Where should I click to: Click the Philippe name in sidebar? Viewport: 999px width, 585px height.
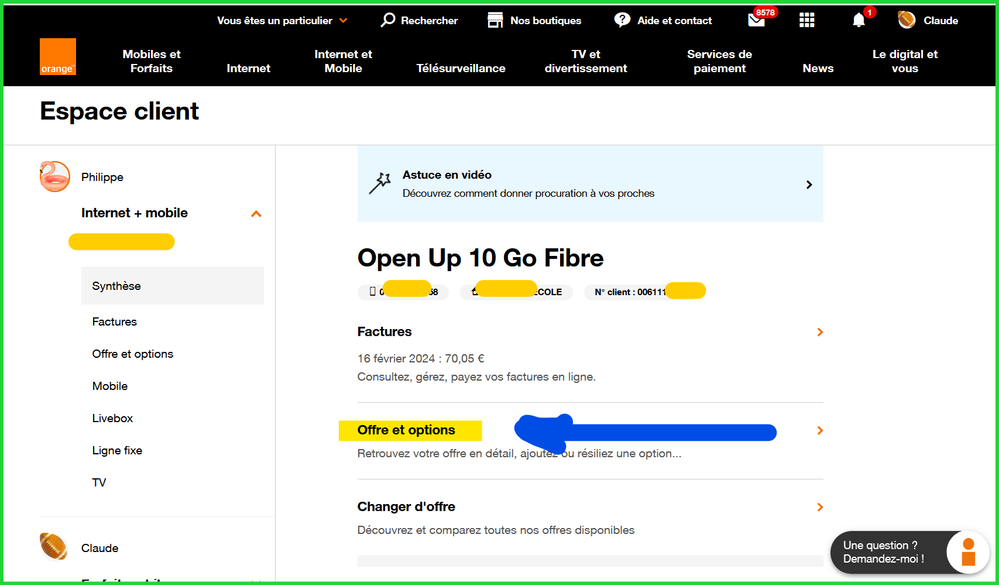(x=102, y=177)
